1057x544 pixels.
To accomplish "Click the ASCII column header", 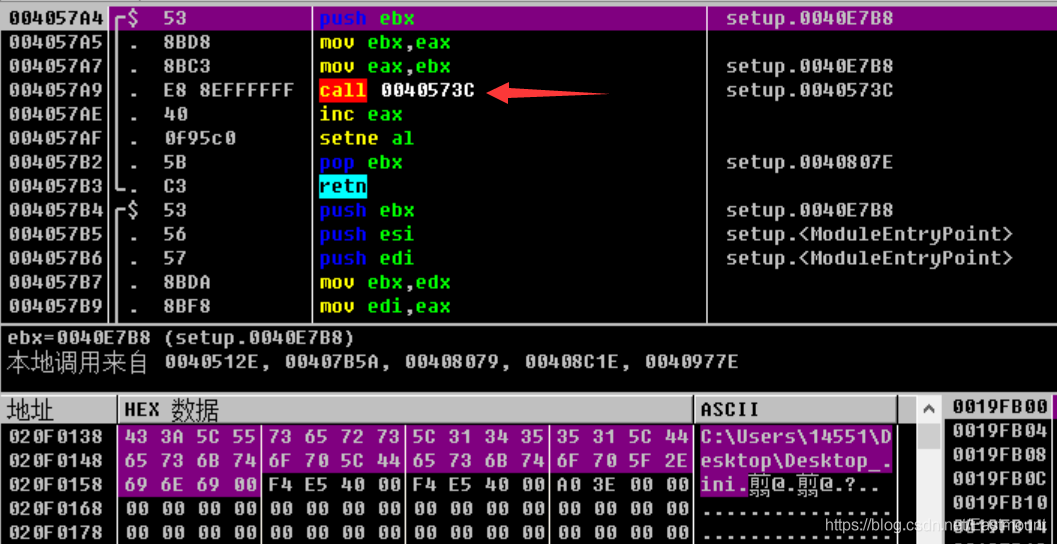I will [795, 409].
